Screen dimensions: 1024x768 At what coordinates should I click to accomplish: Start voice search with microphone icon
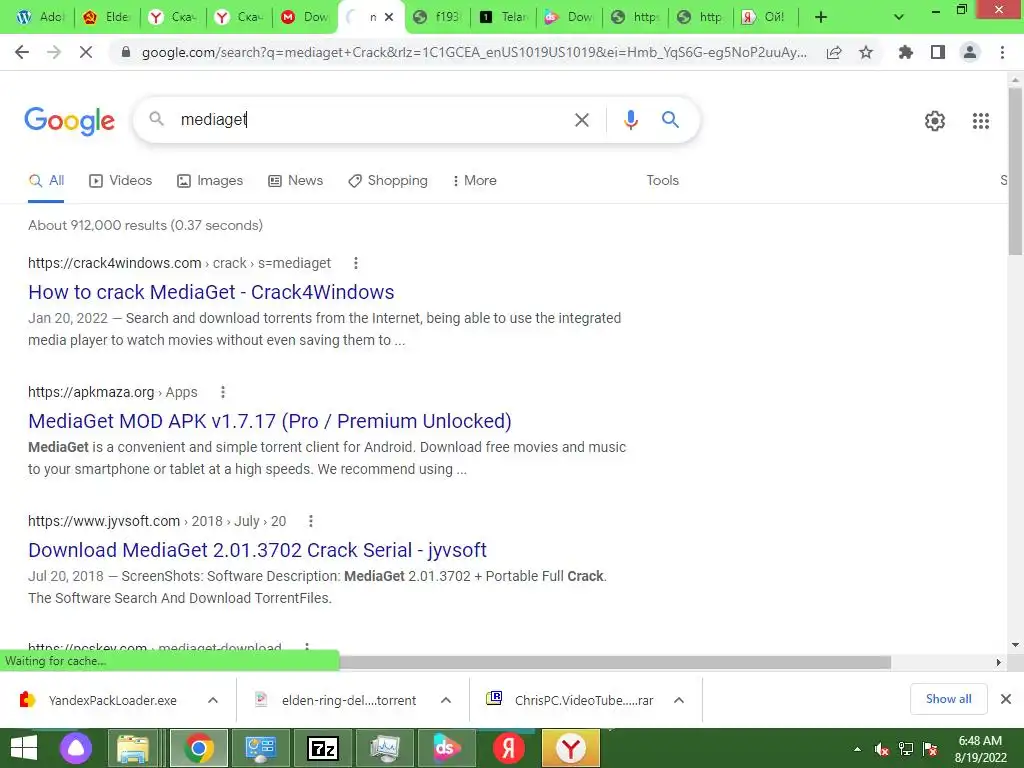(x=630, y=120)
